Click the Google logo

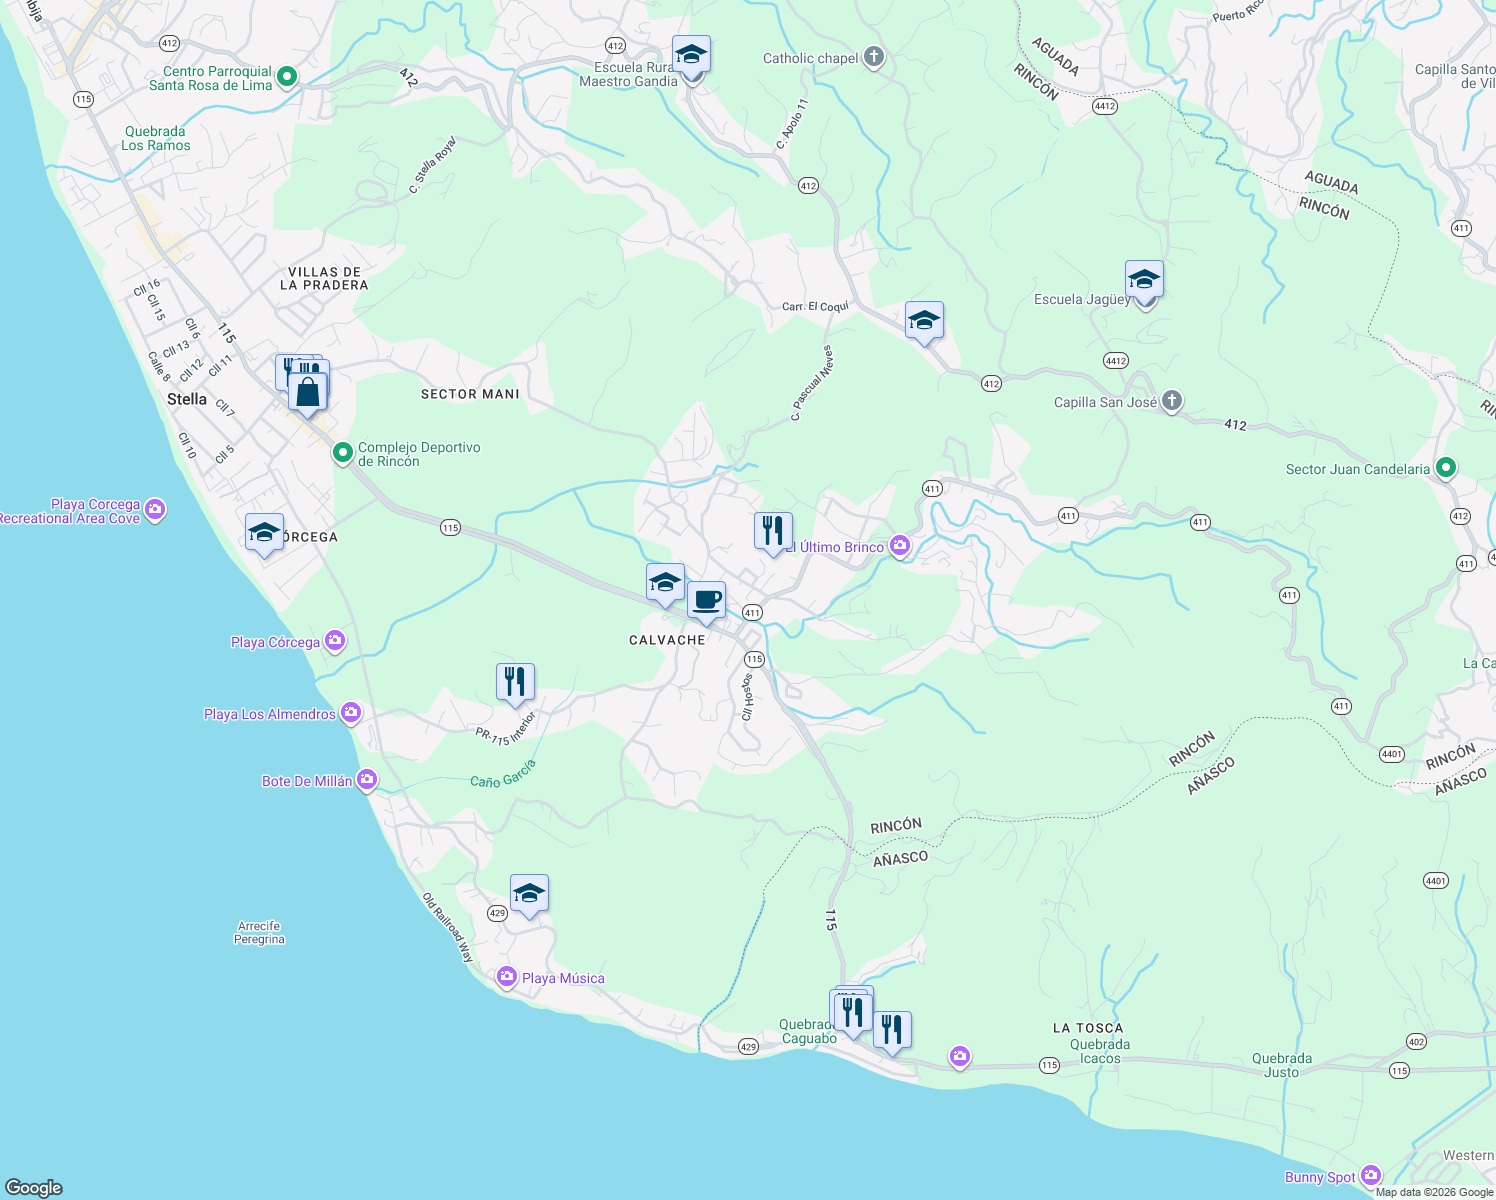pyautogui.click(x=34, y=1189)
